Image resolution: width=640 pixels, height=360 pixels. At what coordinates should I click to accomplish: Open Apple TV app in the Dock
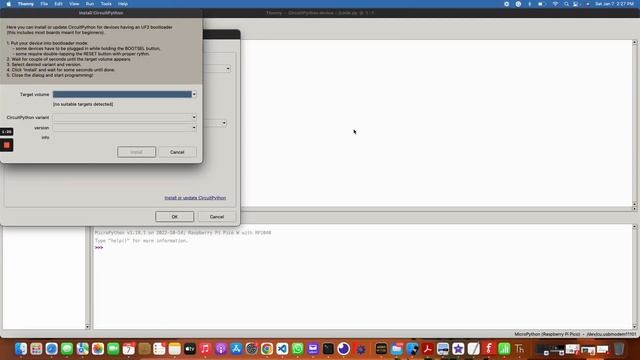click(x=190, y=349)
